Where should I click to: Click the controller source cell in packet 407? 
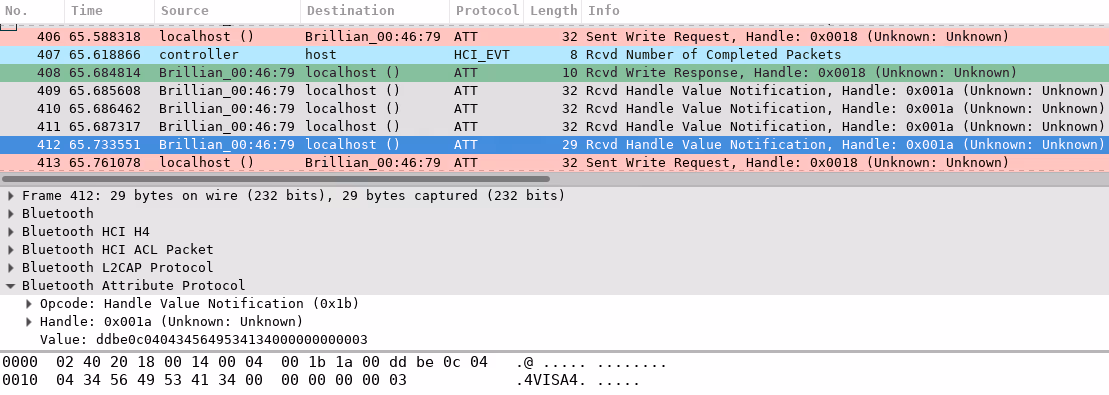coord(199,55)
